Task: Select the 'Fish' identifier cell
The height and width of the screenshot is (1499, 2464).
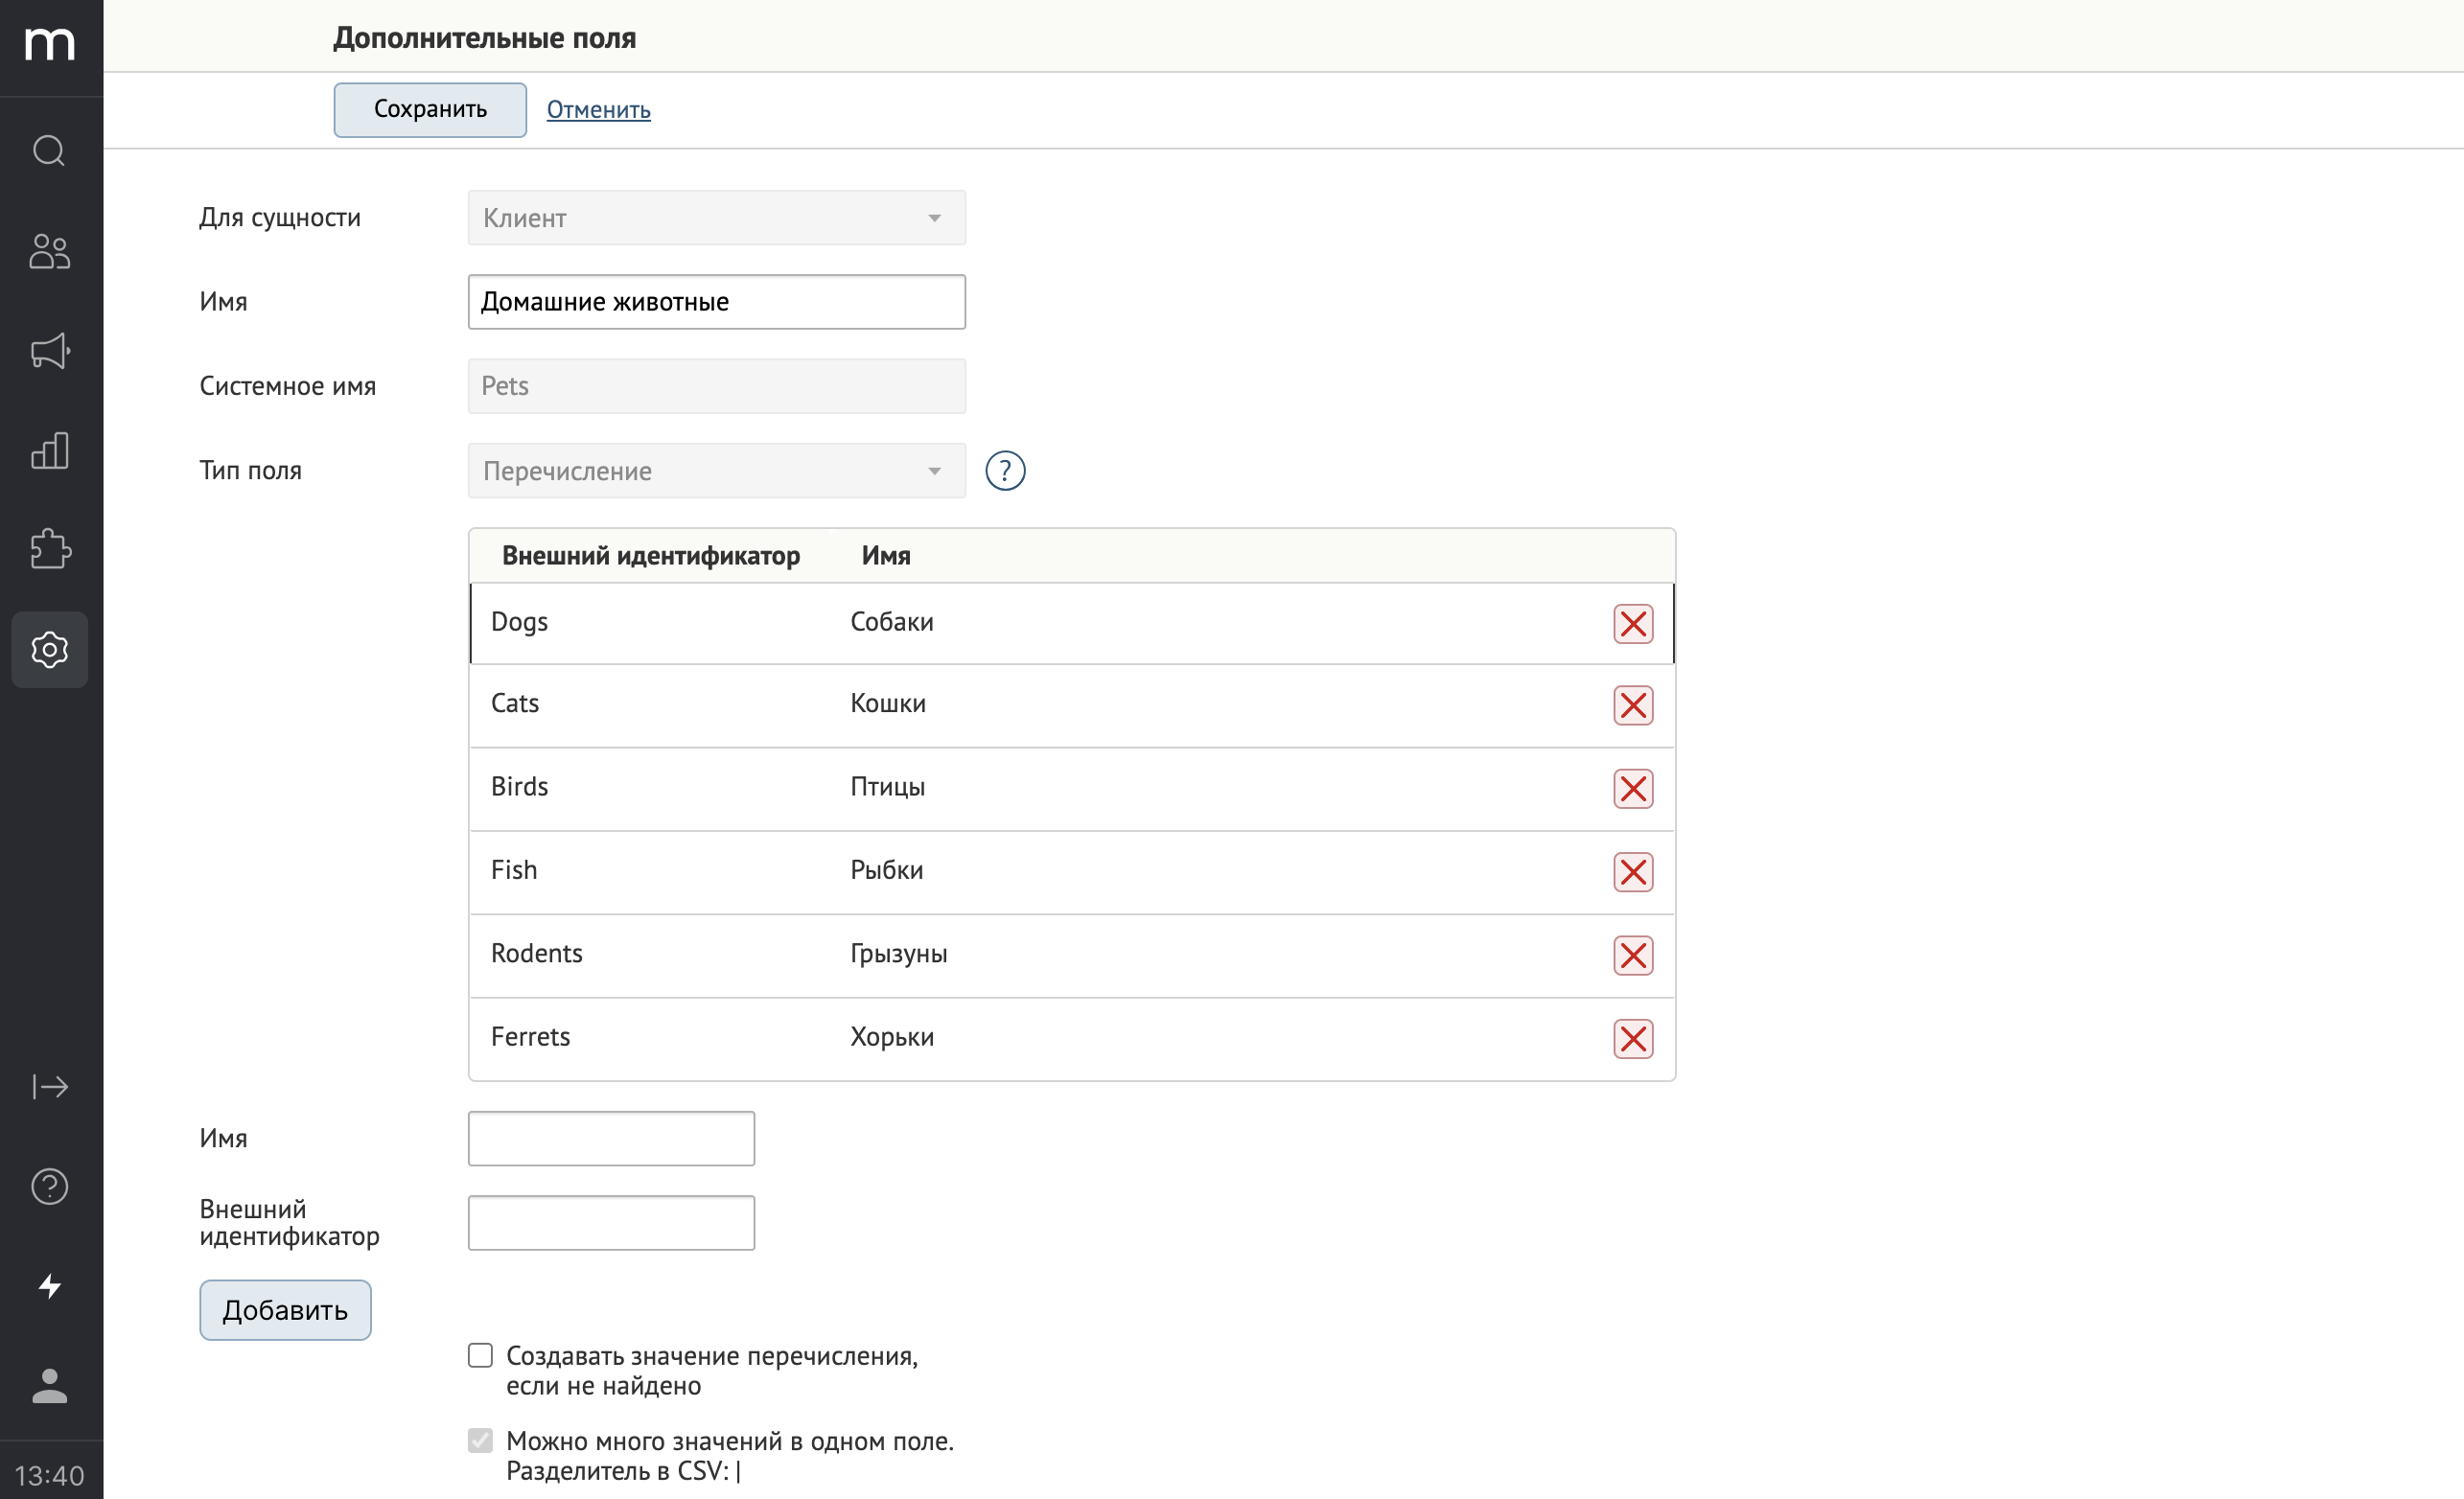Action: 513,870
